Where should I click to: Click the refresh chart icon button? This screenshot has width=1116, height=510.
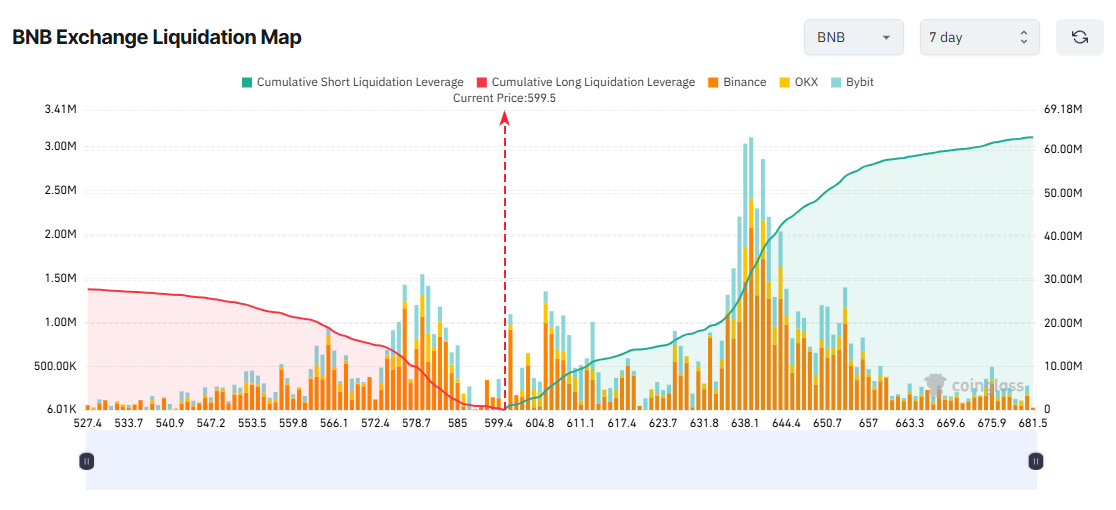[1079, 37]
